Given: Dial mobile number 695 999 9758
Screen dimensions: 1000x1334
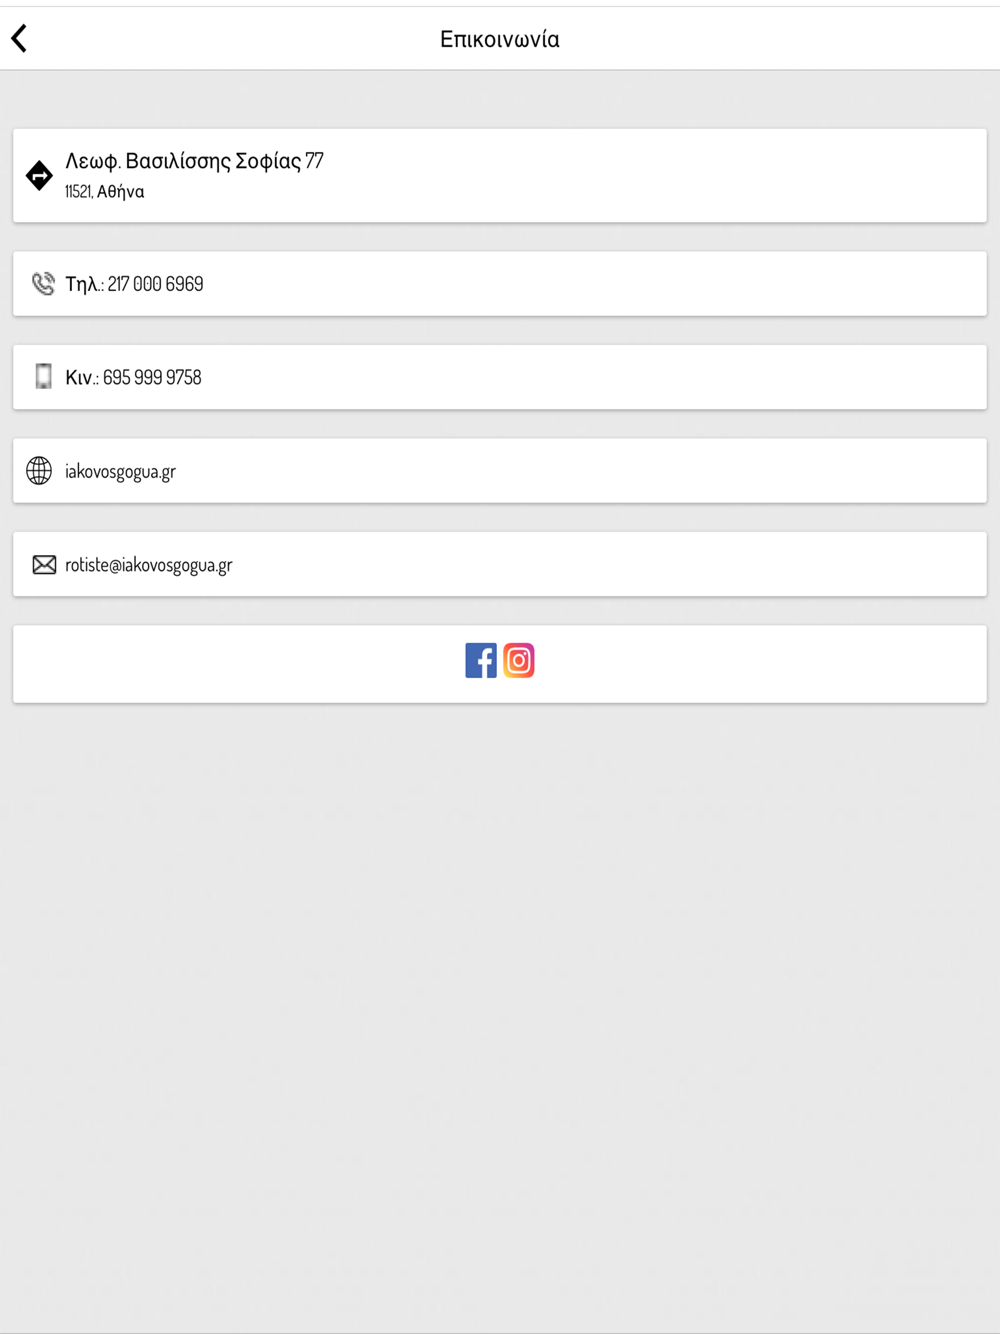Looking at the screenshot, I should [152, 378].
